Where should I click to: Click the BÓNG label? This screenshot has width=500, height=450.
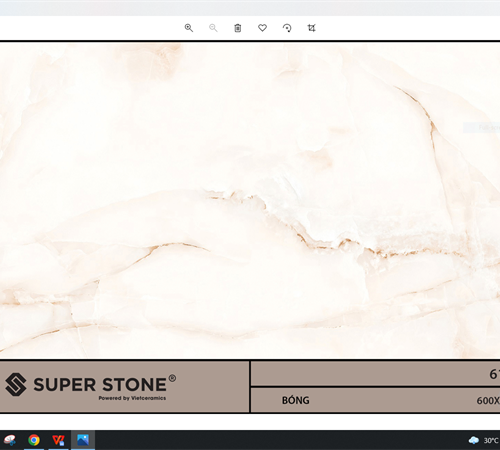tap(296, 400)
